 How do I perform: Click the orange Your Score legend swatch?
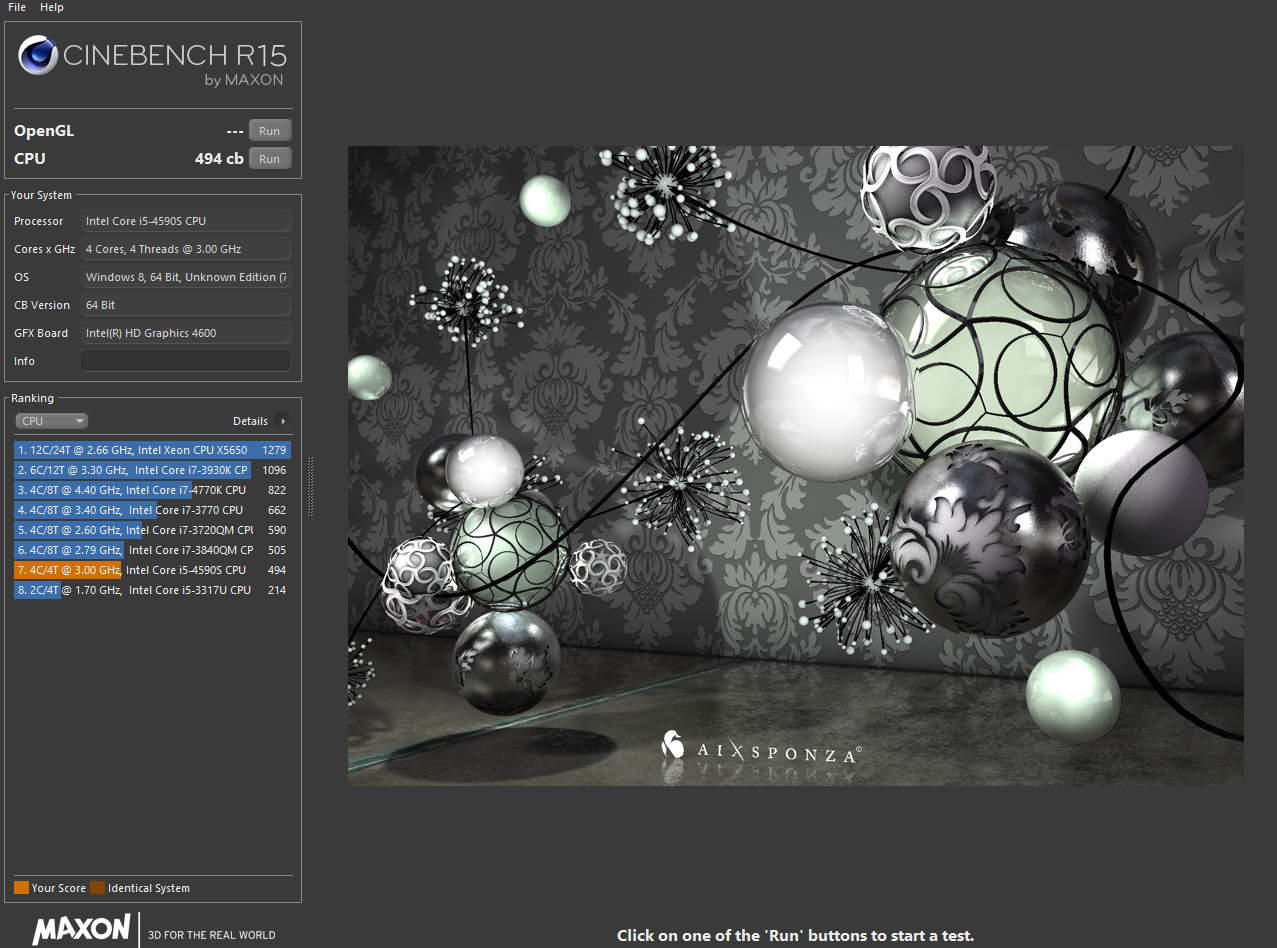point(21,888)
